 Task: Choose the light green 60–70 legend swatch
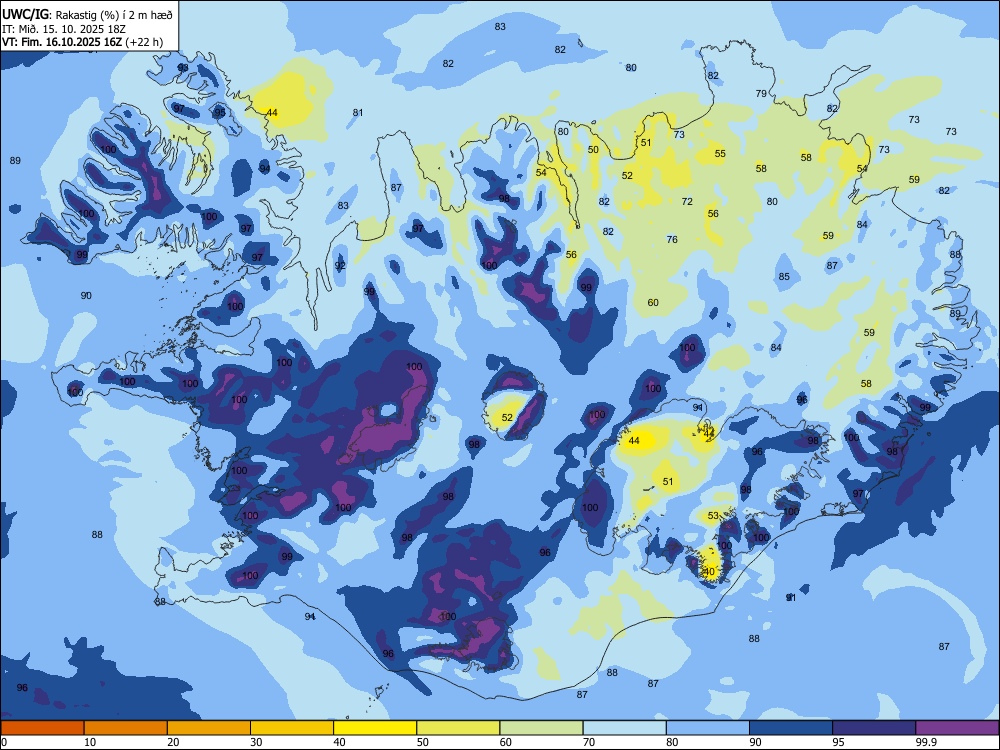tap(541, 728)
